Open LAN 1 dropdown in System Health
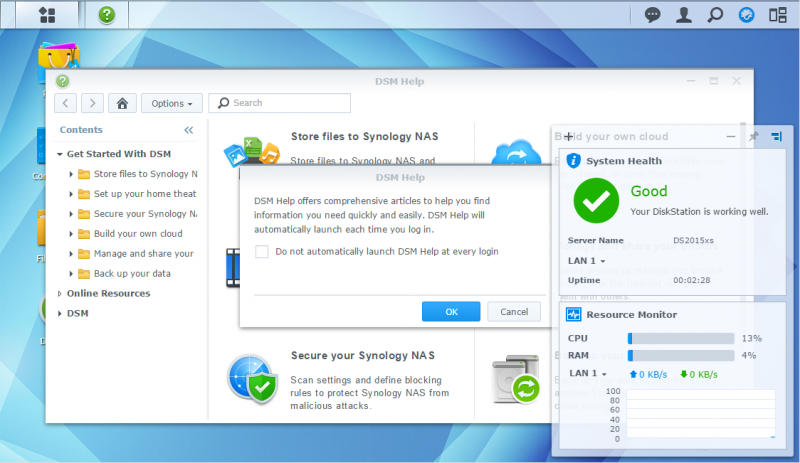The width and height of the screenshot is (800, 463). (587, 261)
